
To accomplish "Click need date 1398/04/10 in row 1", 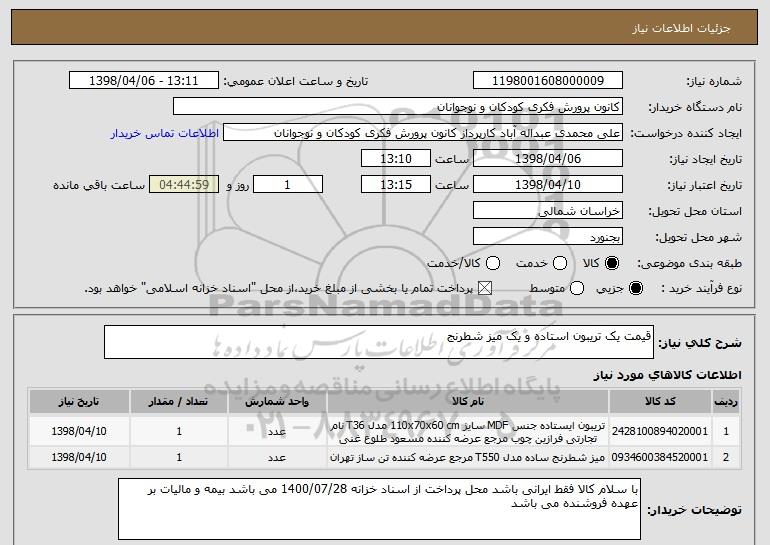I will [x=79, y=431].
